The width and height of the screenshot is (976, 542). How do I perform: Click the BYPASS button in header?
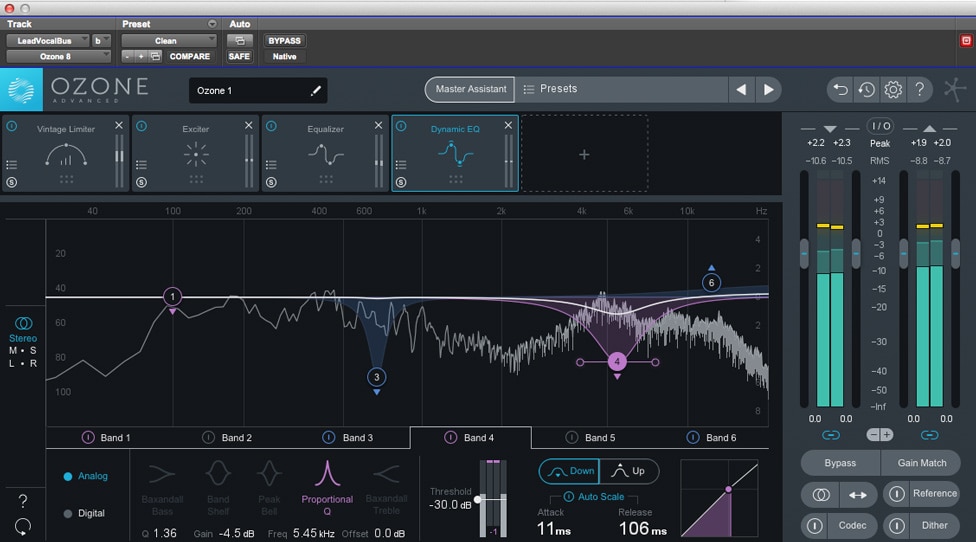click(x=284, y=40)
